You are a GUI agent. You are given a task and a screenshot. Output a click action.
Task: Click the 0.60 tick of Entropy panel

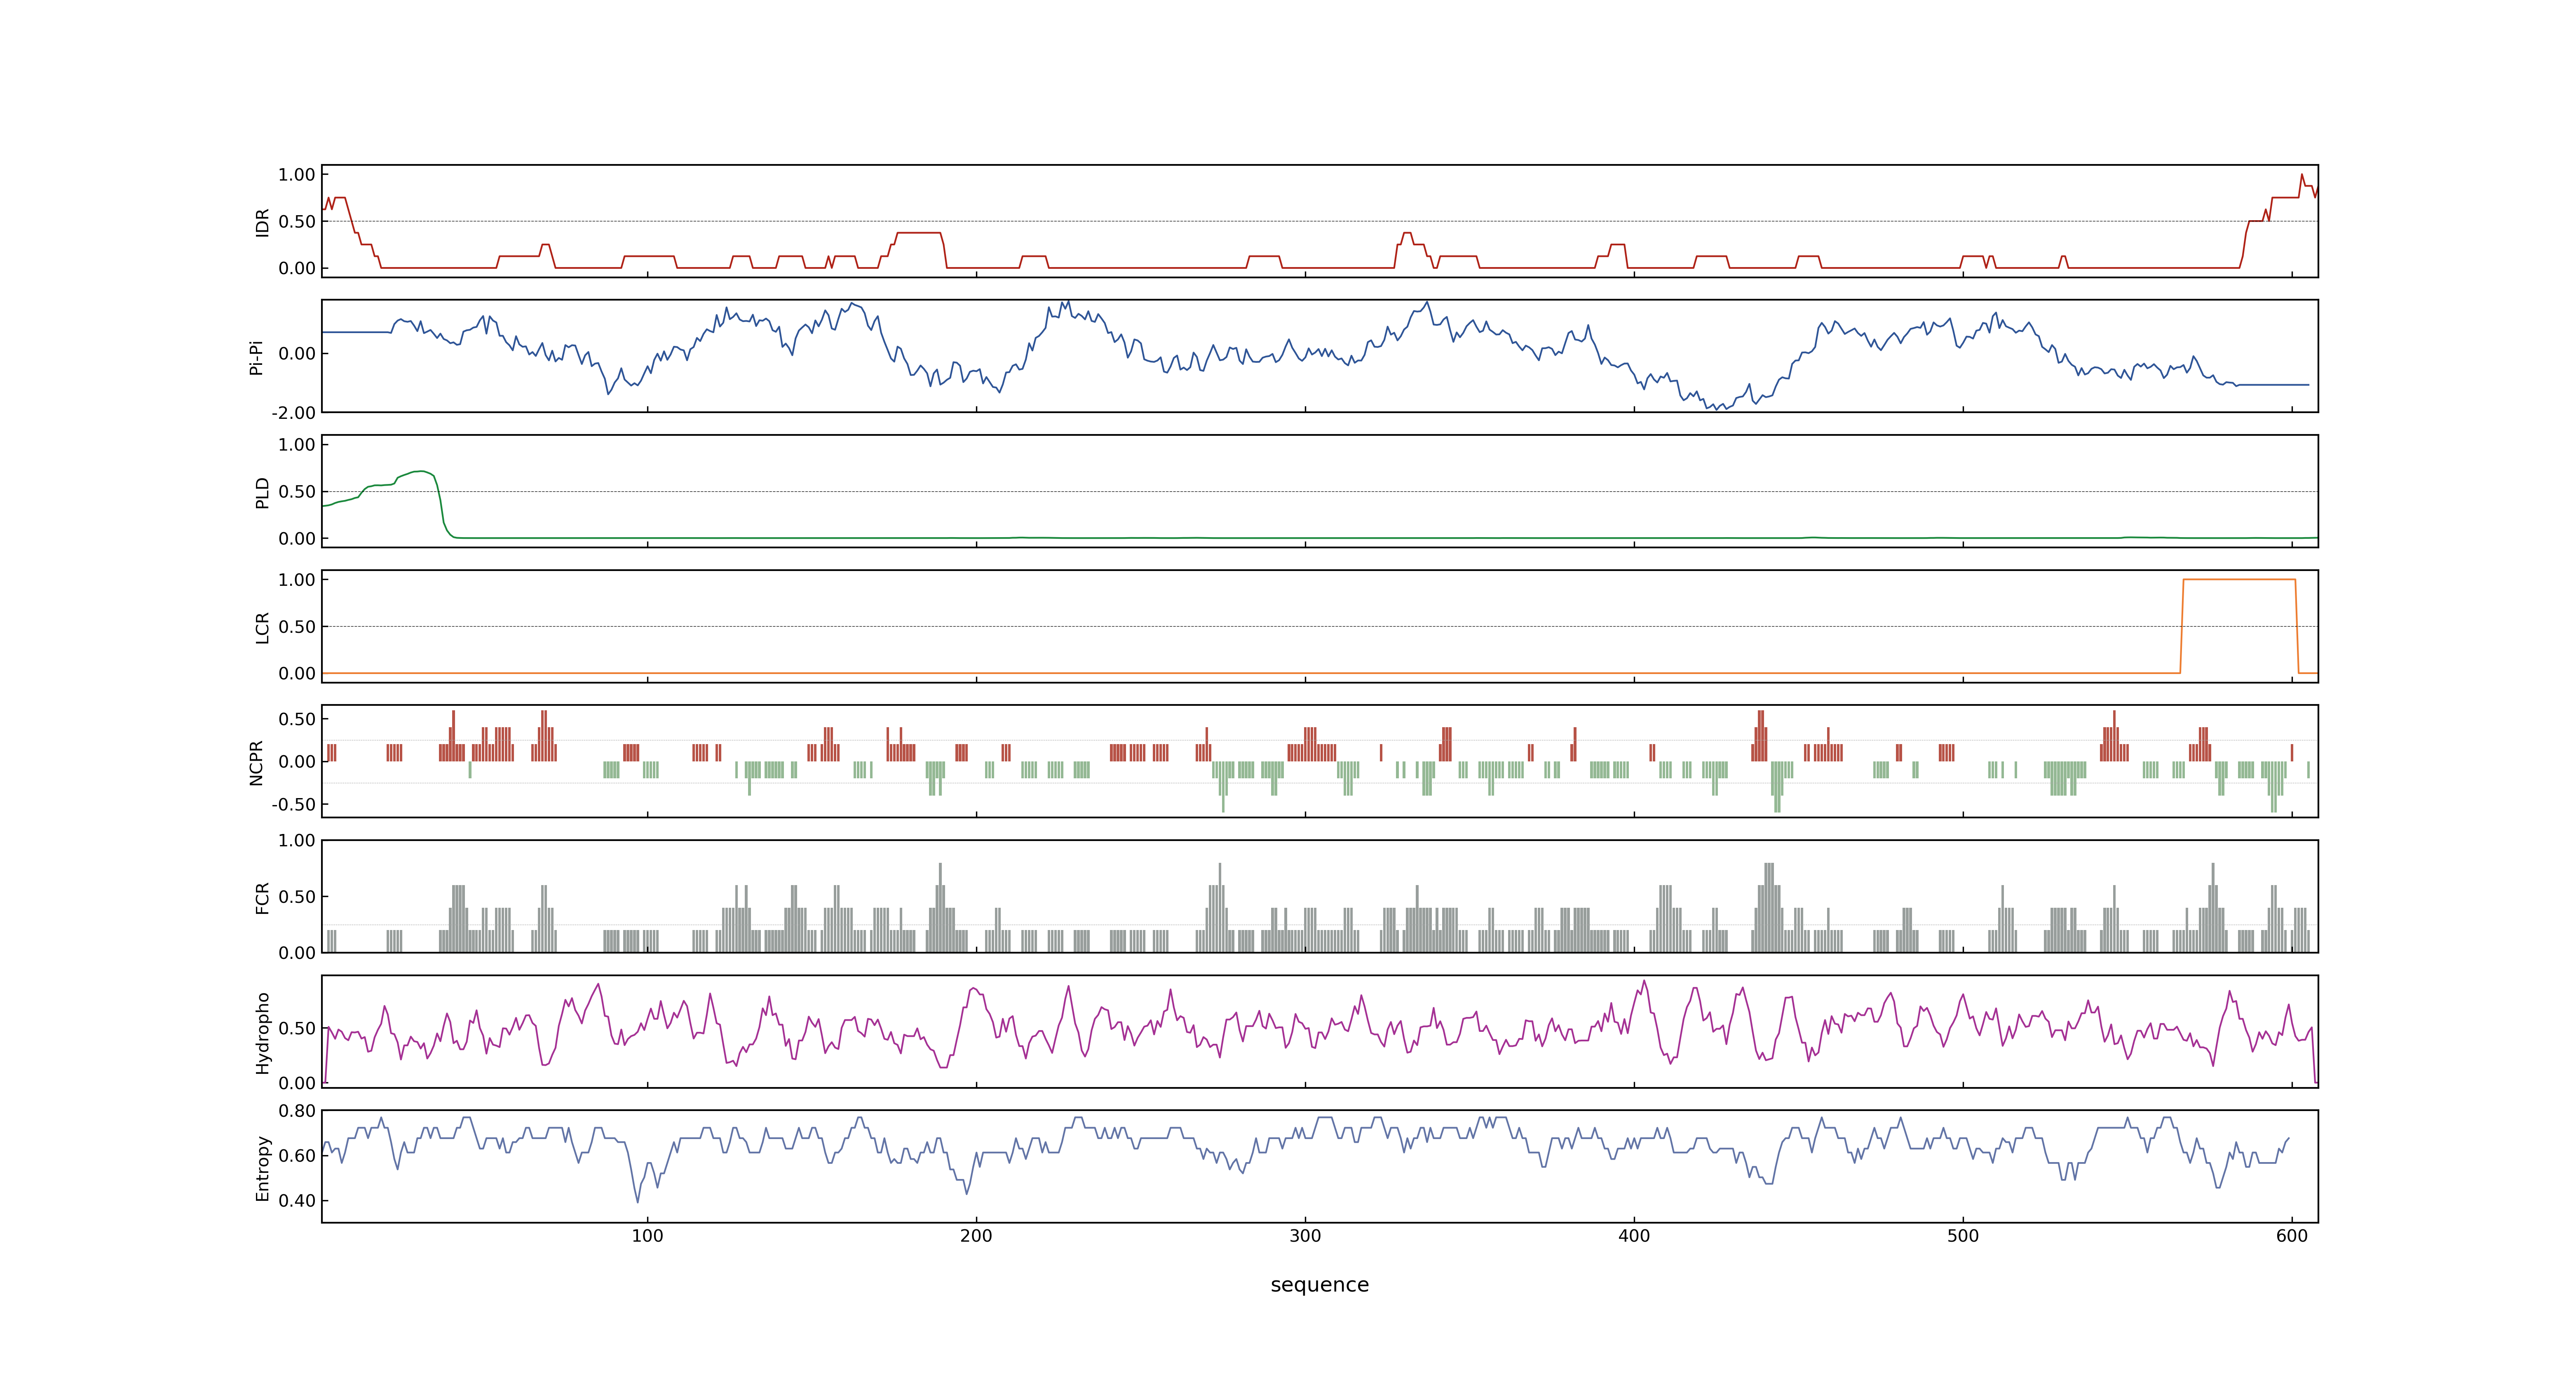[x=297, y=1155]
